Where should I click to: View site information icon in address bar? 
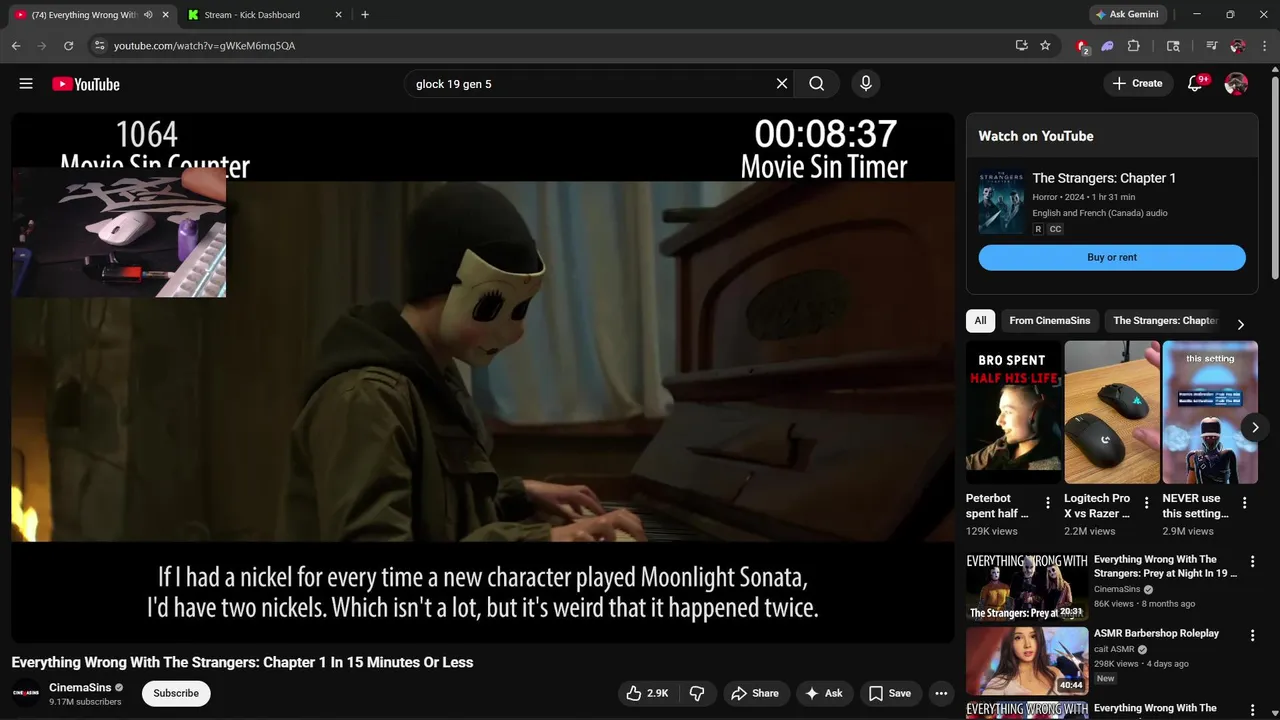99,45
